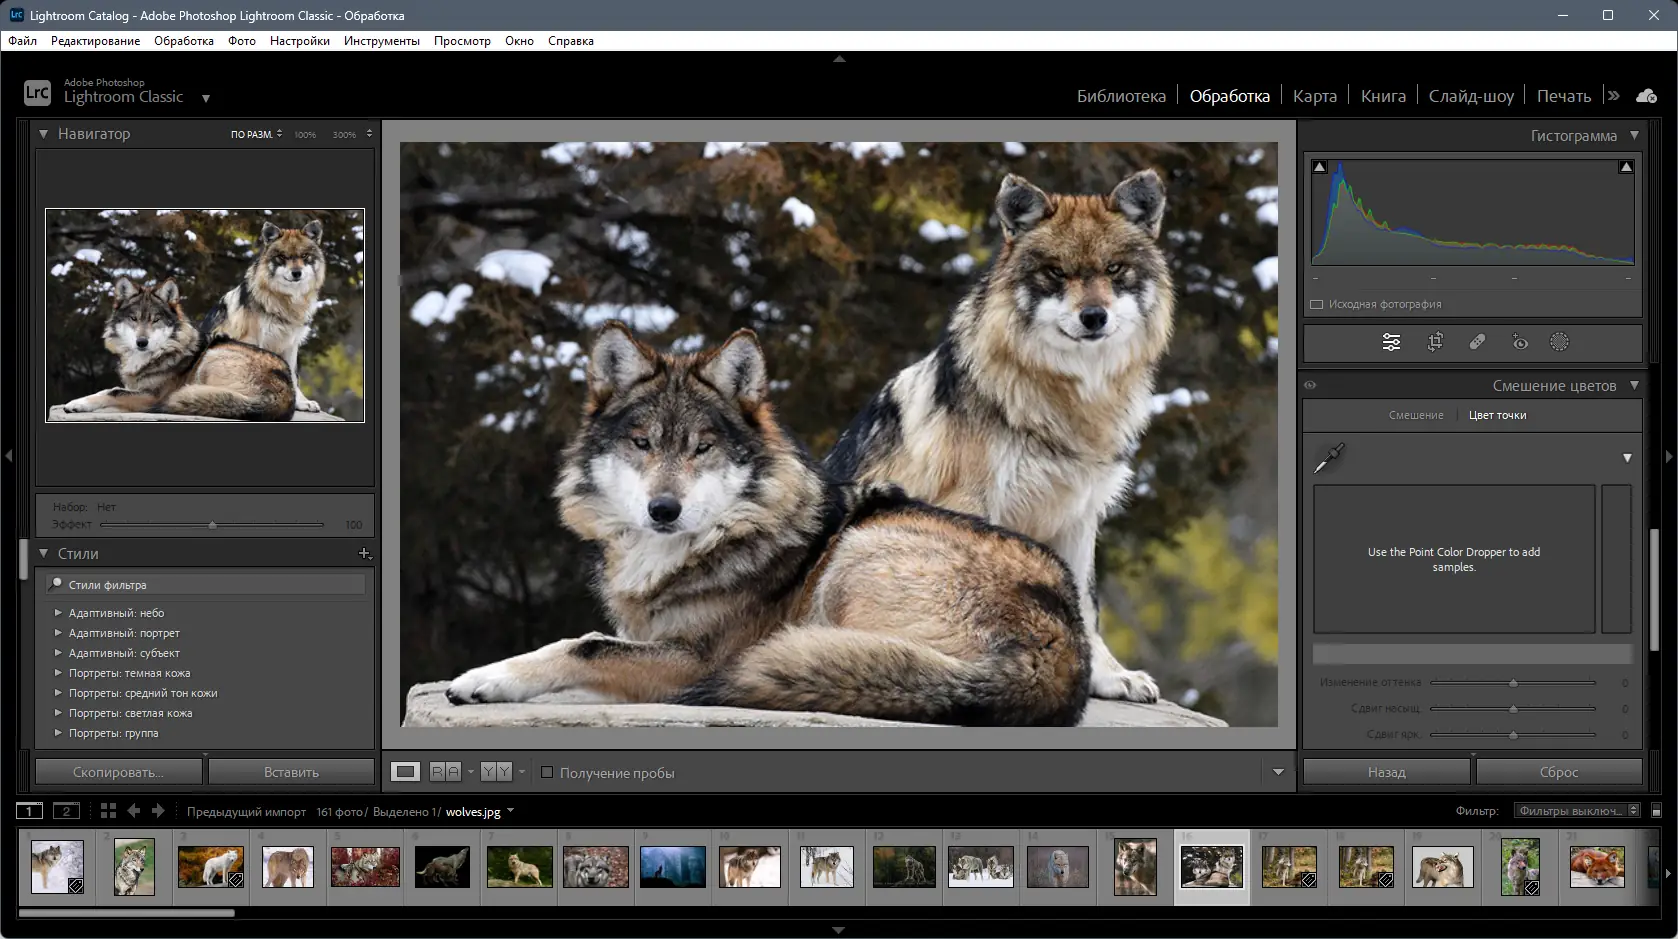The height and width of the screenshot is (939, 1678).
Task: Toggle the shadow clipping indicator on histogram
Action: tap(1320, 166)
